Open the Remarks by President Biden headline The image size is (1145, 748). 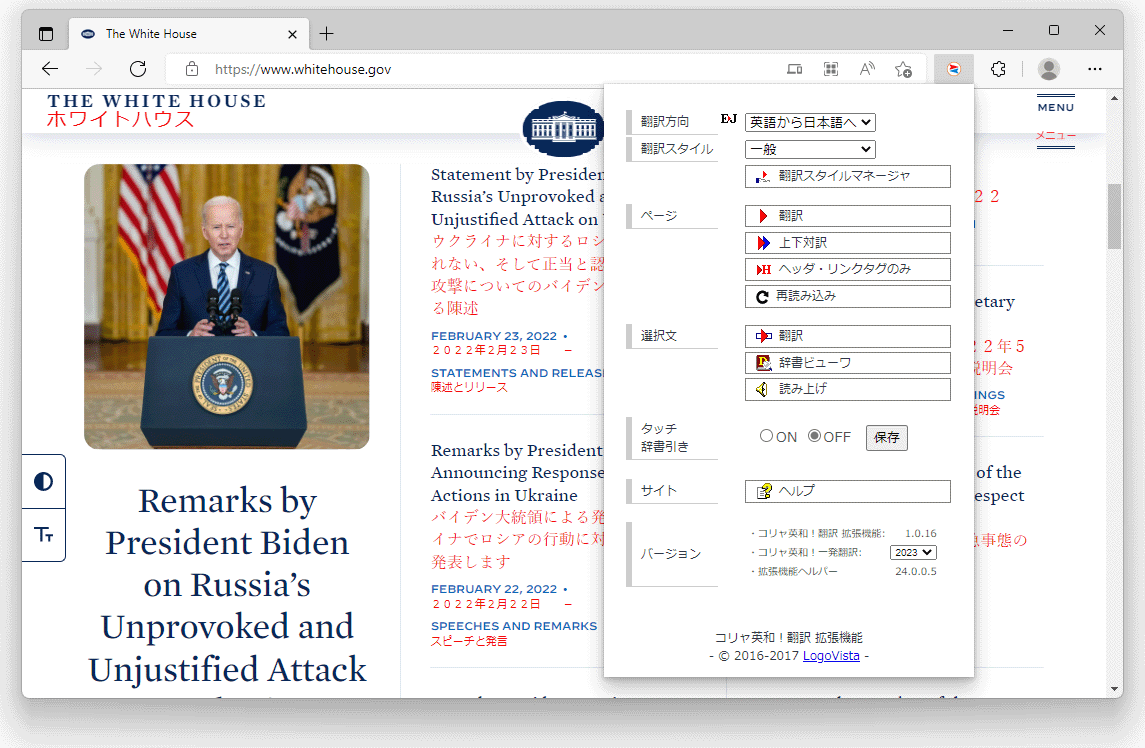pos(227,584)
